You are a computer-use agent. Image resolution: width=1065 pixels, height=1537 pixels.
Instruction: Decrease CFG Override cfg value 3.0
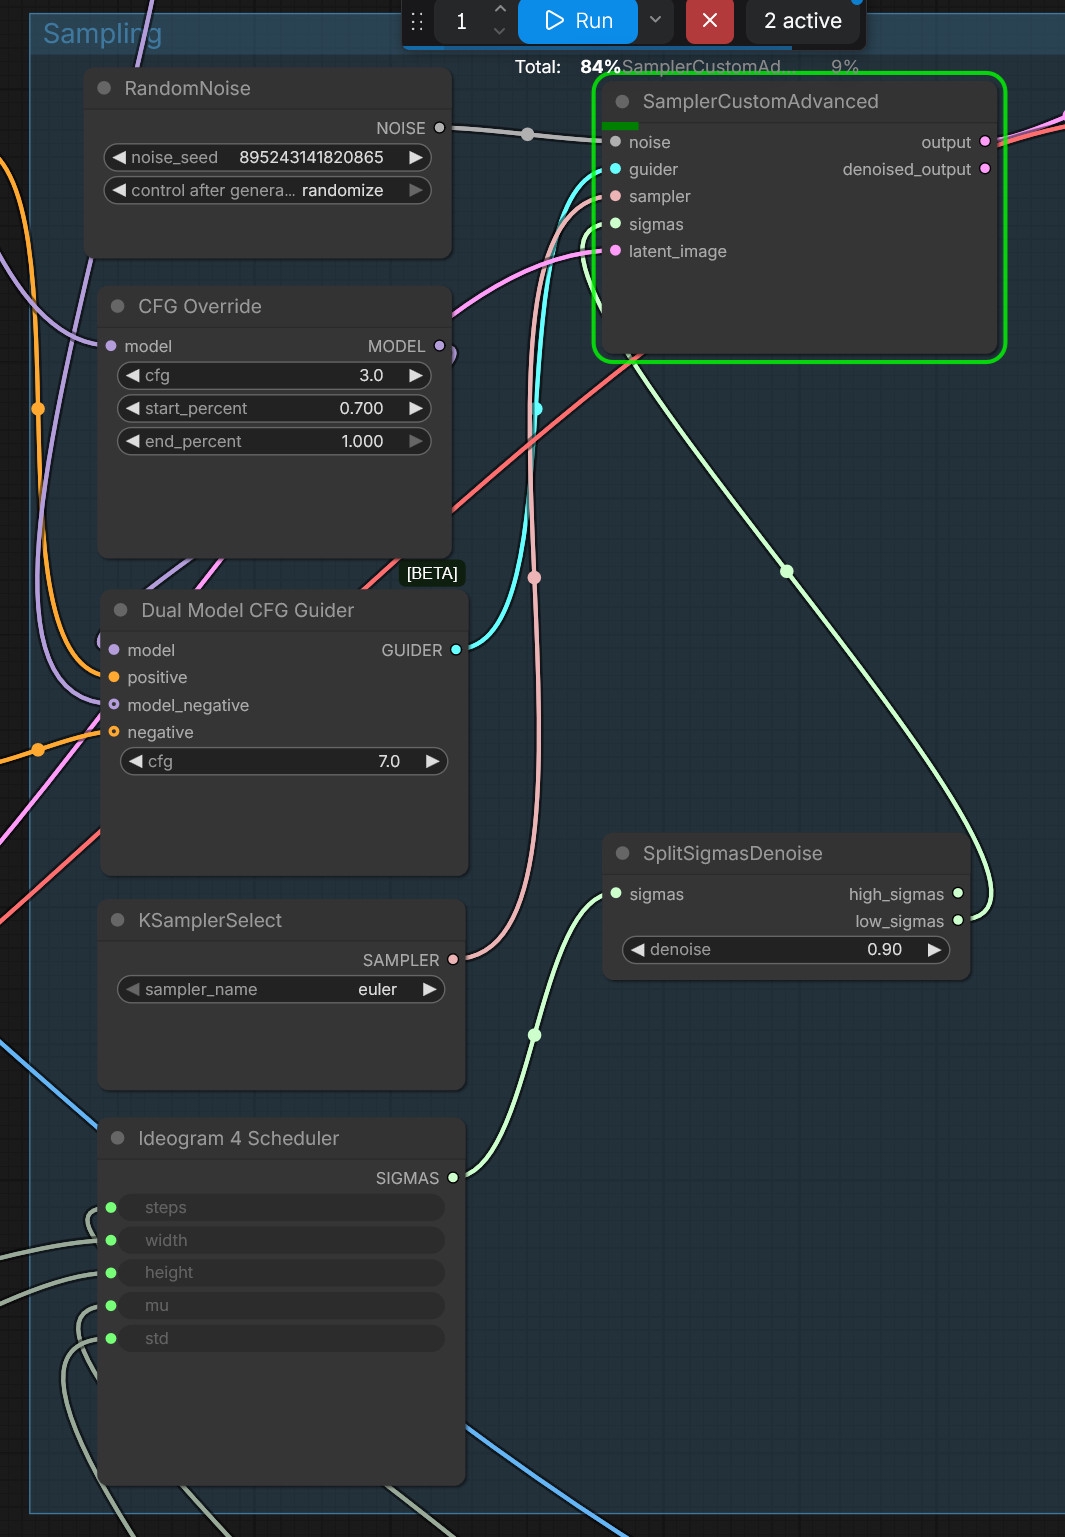[x=133, y=375]
